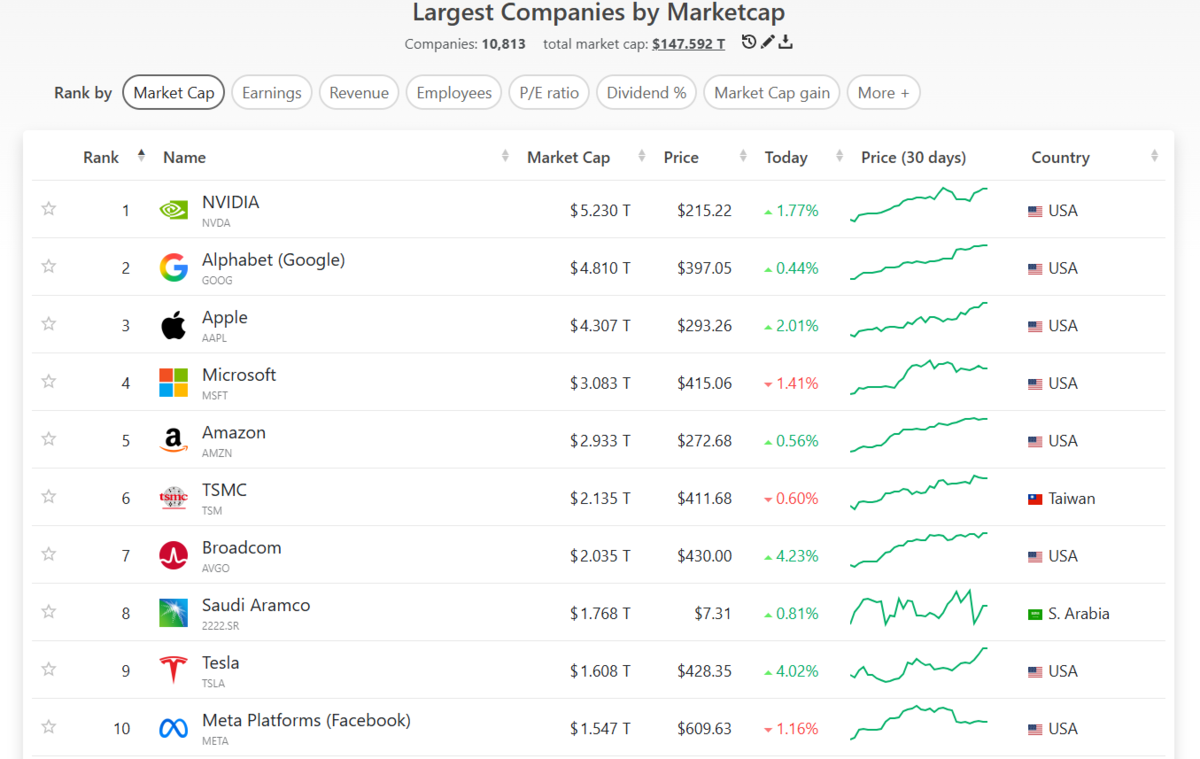Screen dimensions: 1200x759
Task: Toggle the favorite star for Broadcom
Action: pyautogui.click(x=48, y=554)
